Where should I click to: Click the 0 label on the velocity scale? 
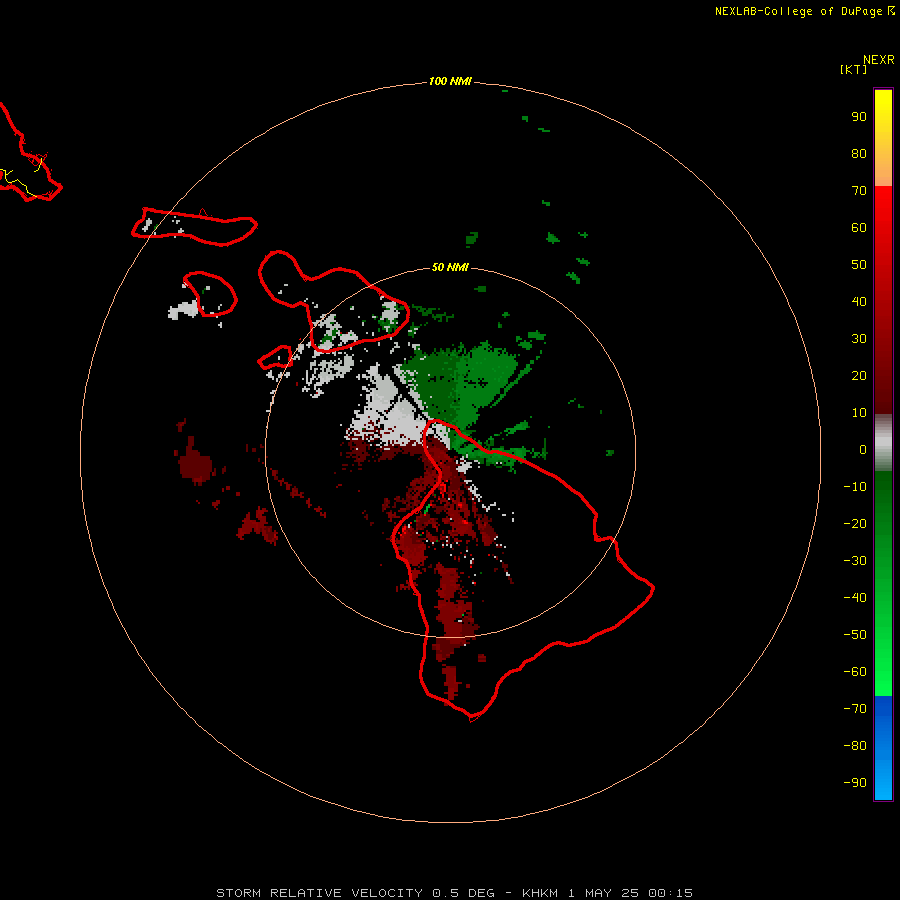click(863, 450)
